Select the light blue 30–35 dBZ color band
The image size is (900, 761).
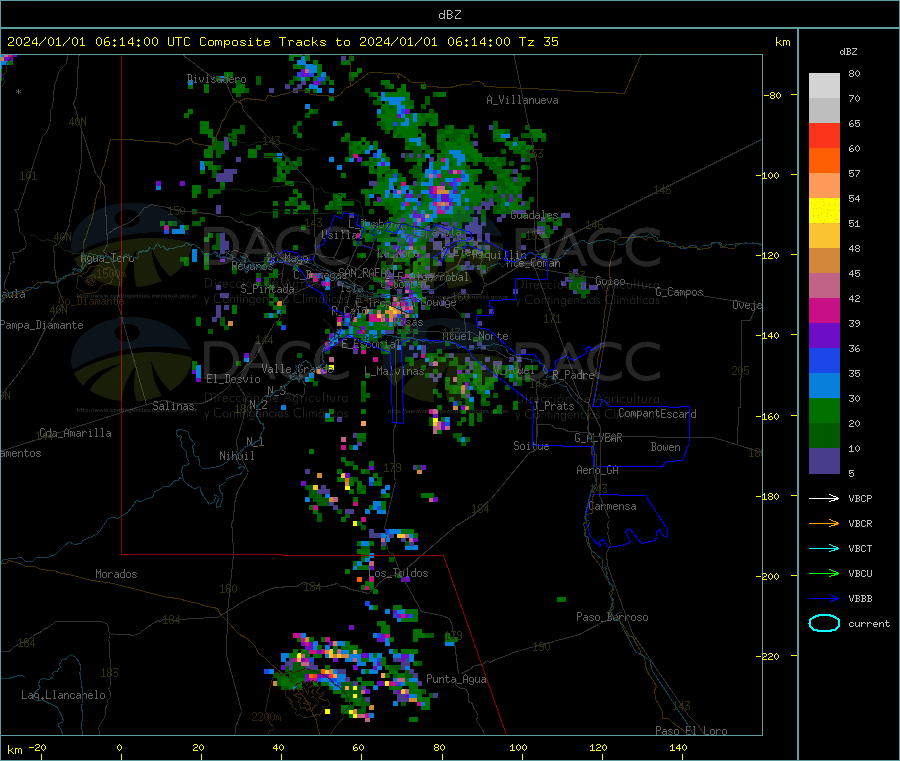pyautogui.click(x=824, y=386)
